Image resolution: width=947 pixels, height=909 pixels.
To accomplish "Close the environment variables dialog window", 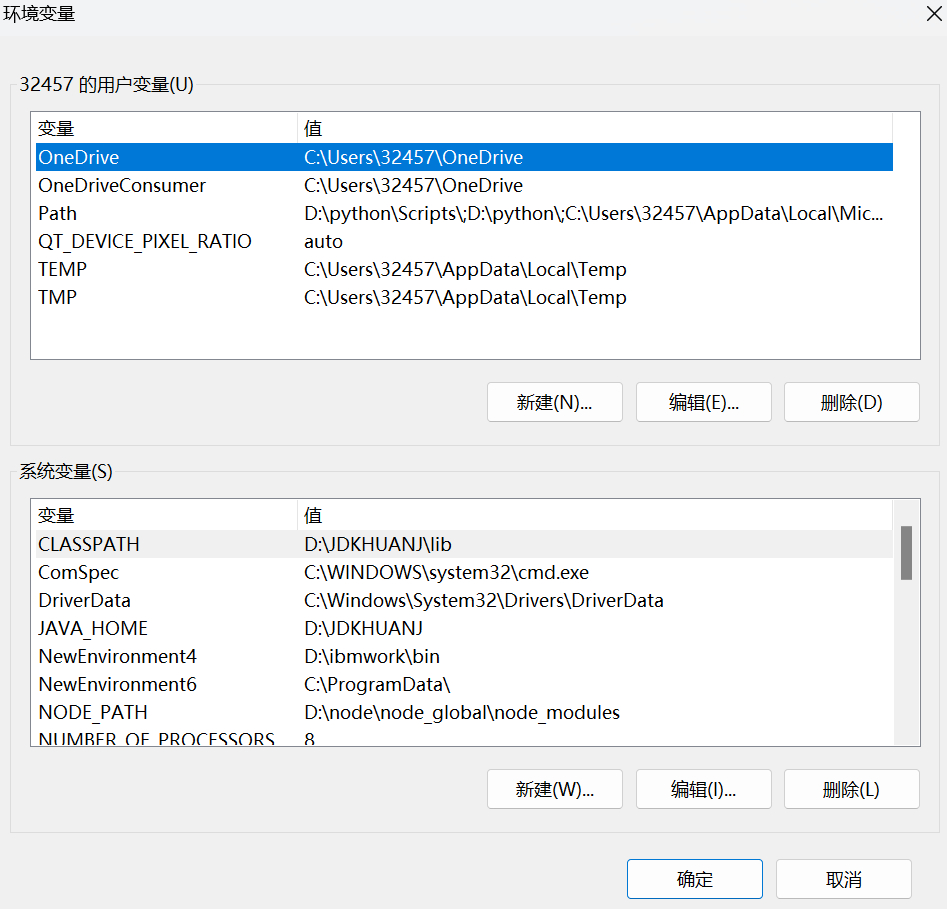I will coord(932,14).
